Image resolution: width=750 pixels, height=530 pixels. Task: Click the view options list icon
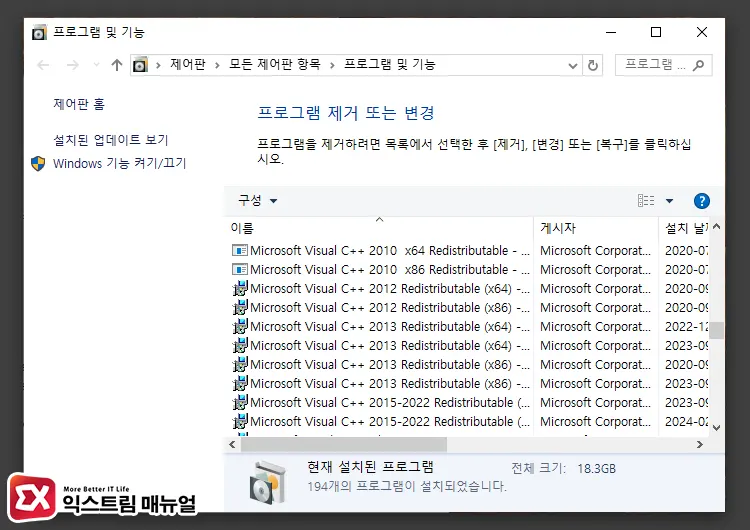click(x=646, y=201)
